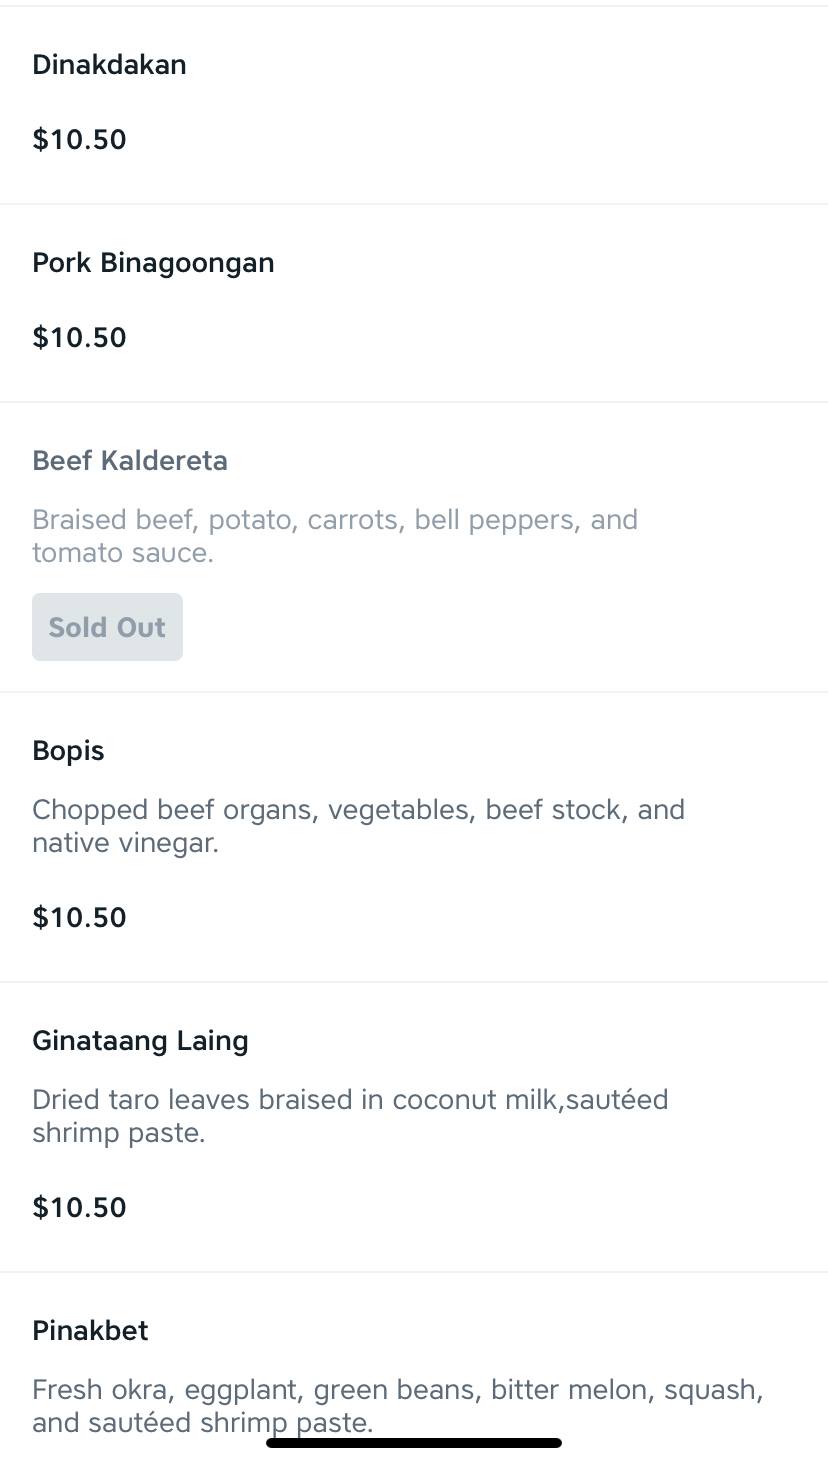
Task: Tap the $10.50 price under Bopis
Action: 79,917
